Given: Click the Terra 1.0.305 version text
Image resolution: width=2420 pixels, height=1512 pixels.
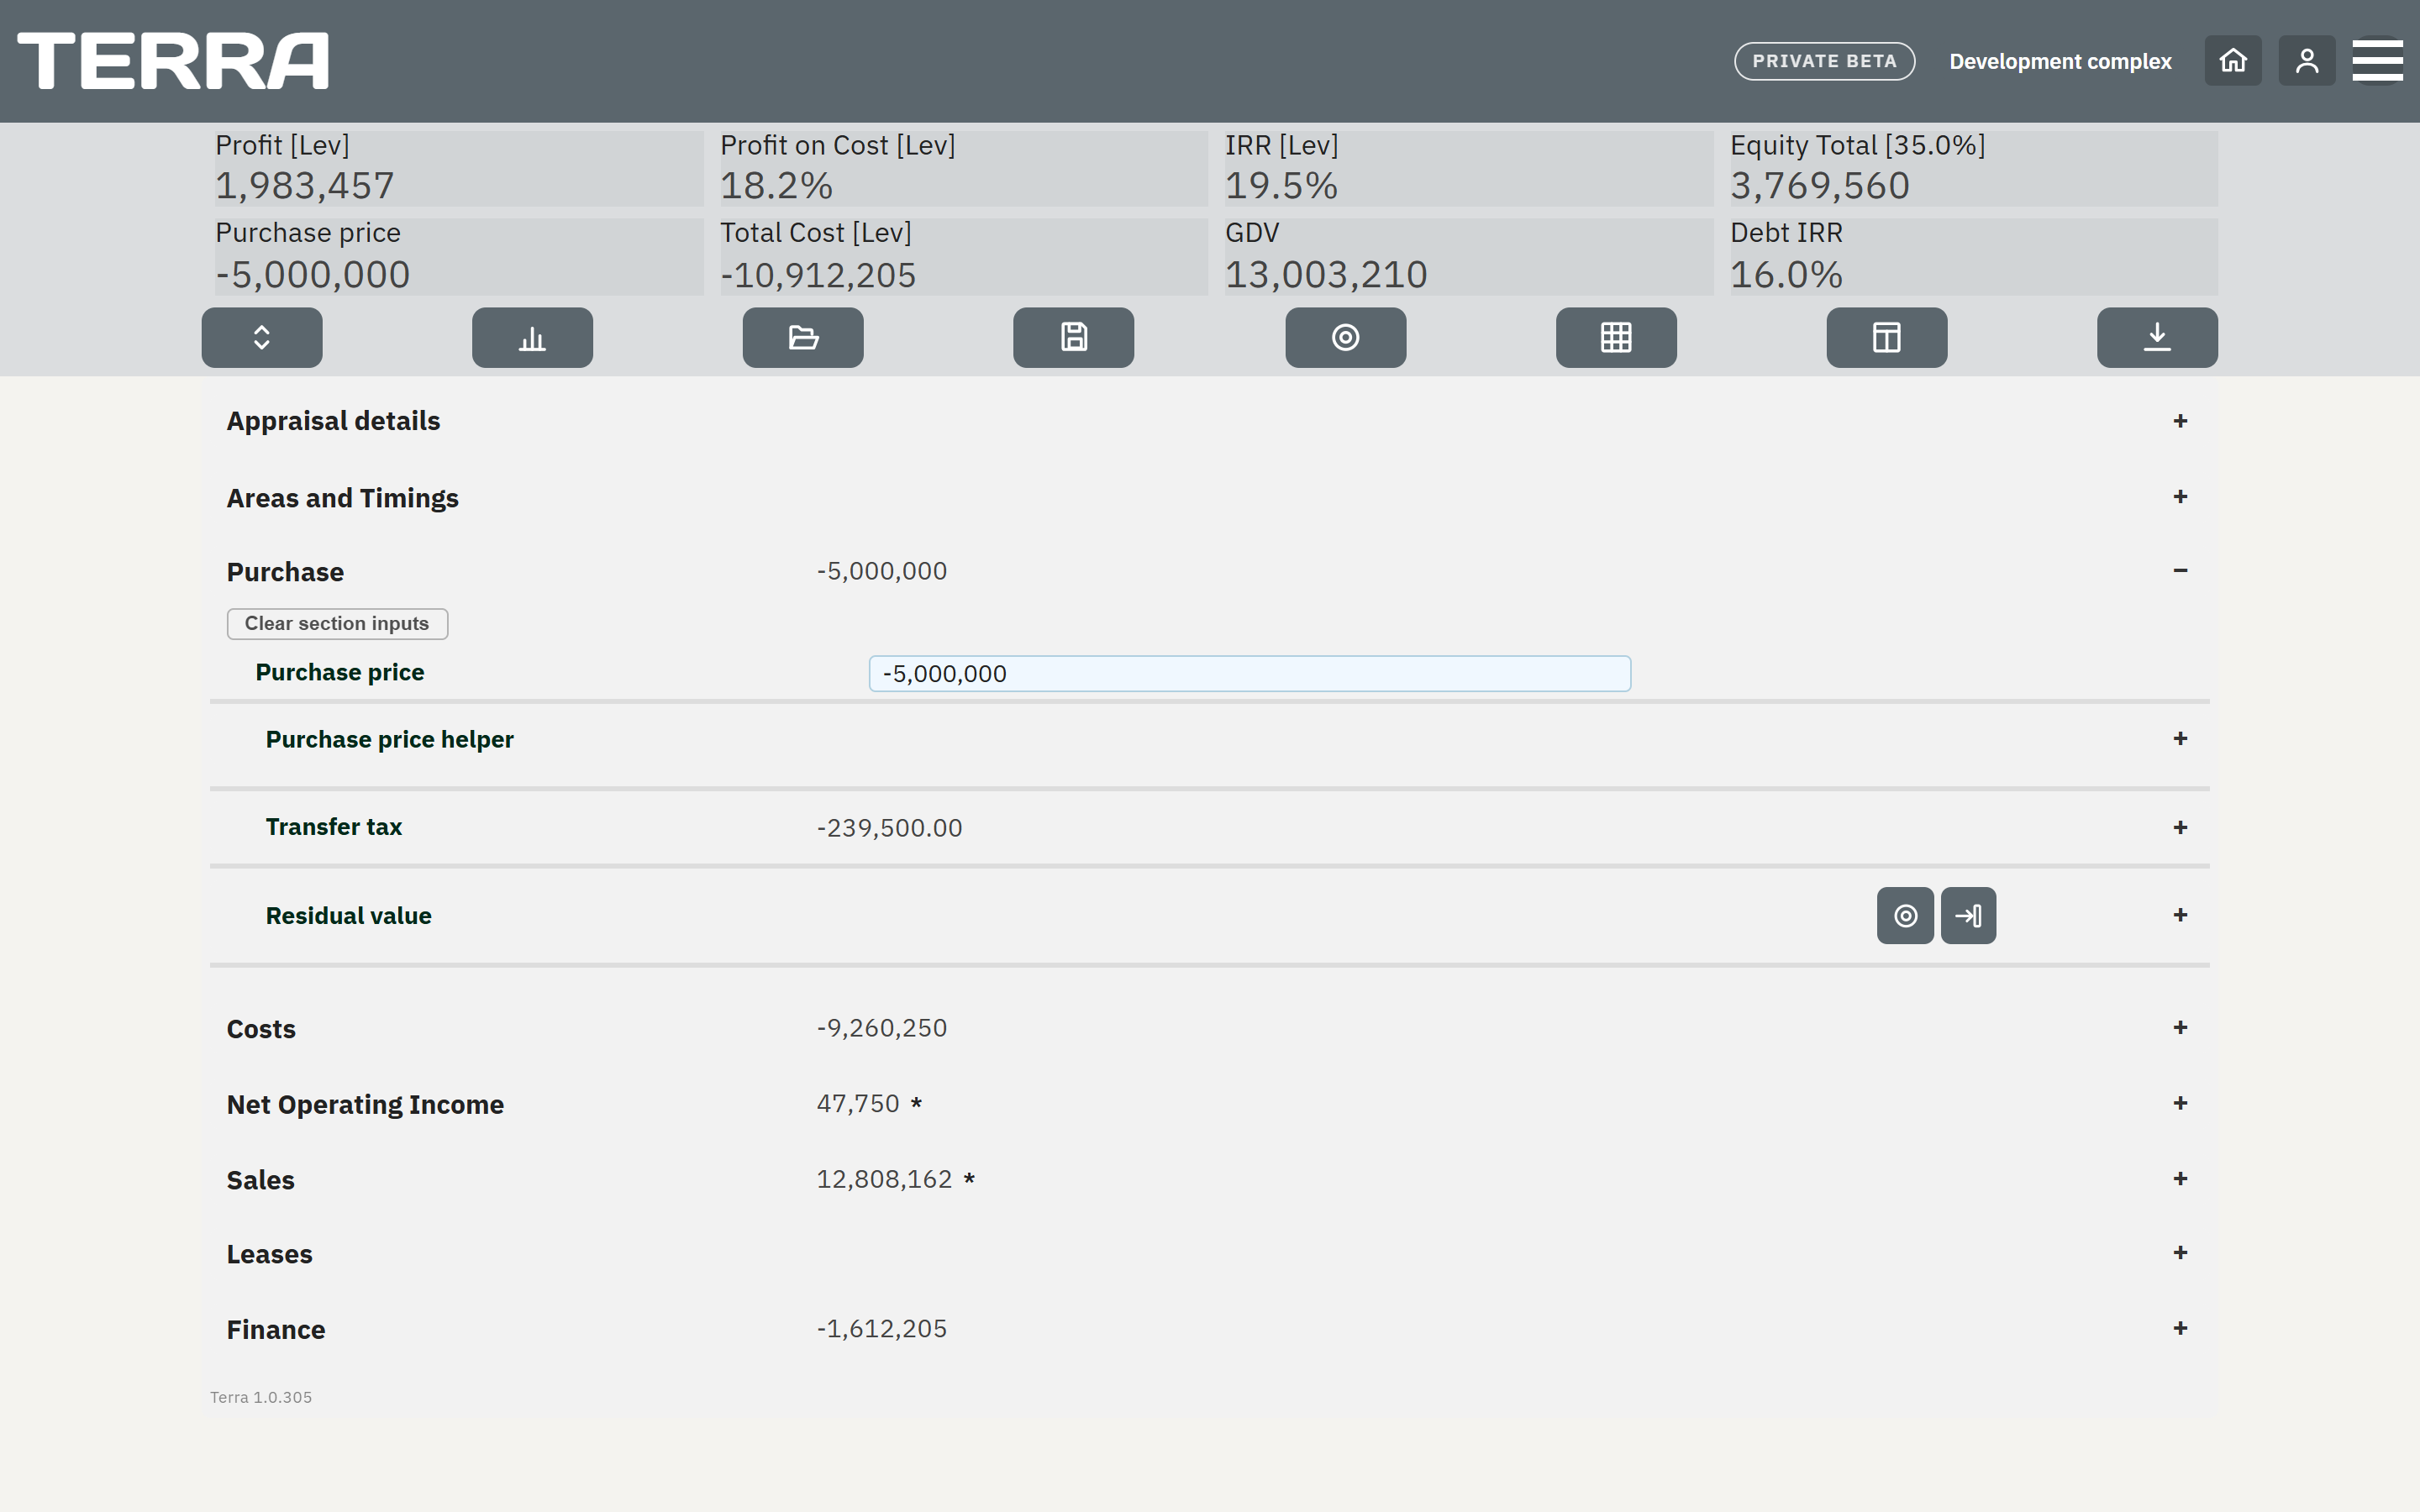Looking at the screenshot, I should (x=261, y=1397).
